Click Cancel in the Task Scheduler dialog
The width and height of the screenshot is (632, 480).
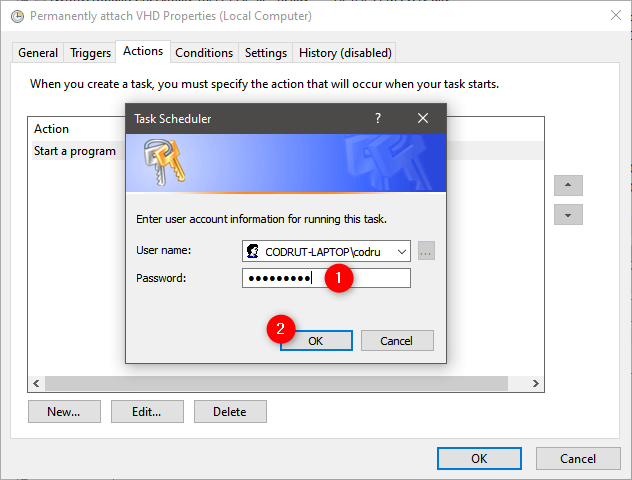tap(397, 341)
